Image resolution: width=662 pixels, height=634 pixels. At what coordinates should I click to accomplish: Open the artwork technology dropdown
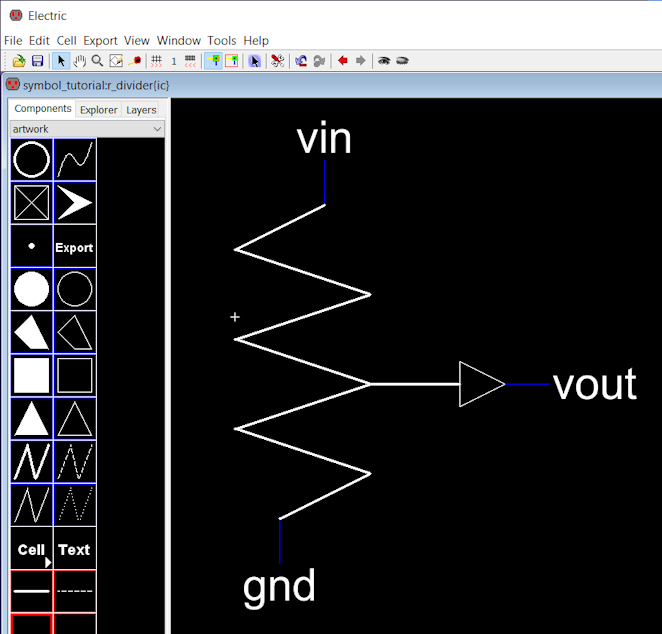click(x=87, y=129)
